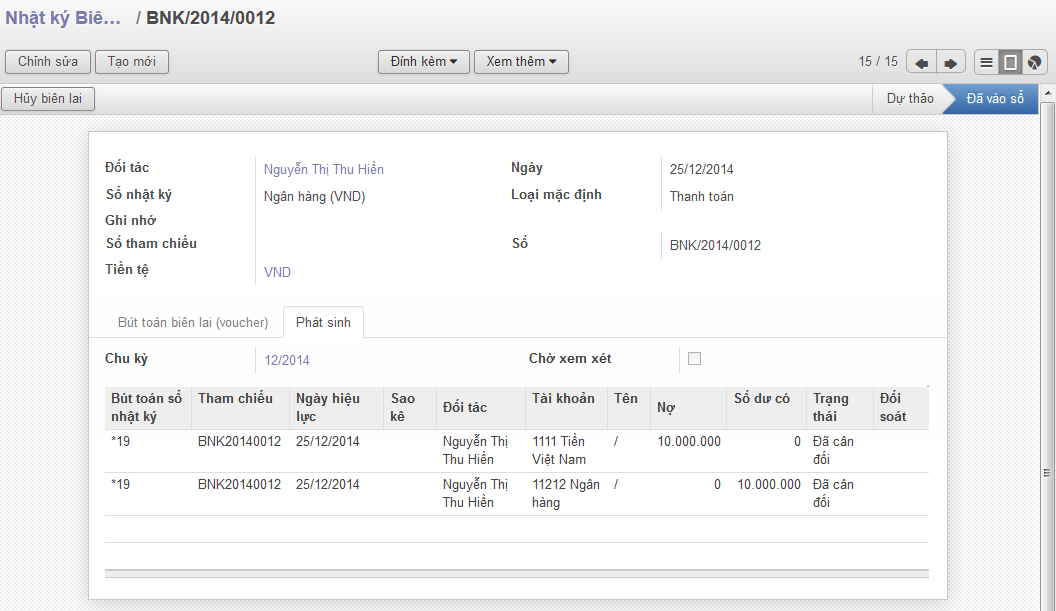Go to the next record arrow
Image resolution: width=1056 pixels, height=611 pixels.
point(950,62)
